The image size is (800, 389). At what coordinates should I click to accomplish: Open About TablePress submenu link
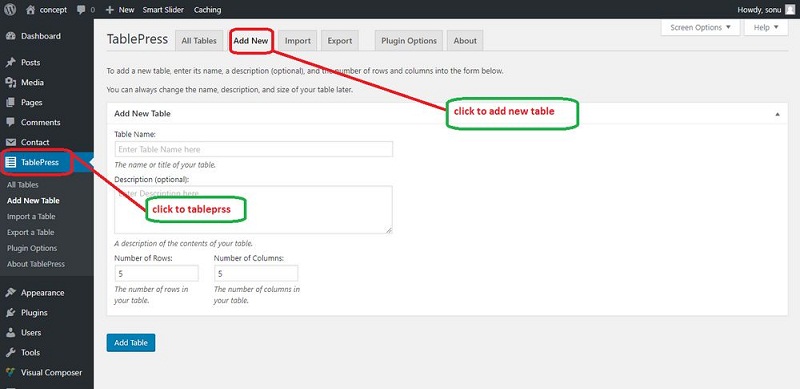pyautogui.click(x=36, y=264)
